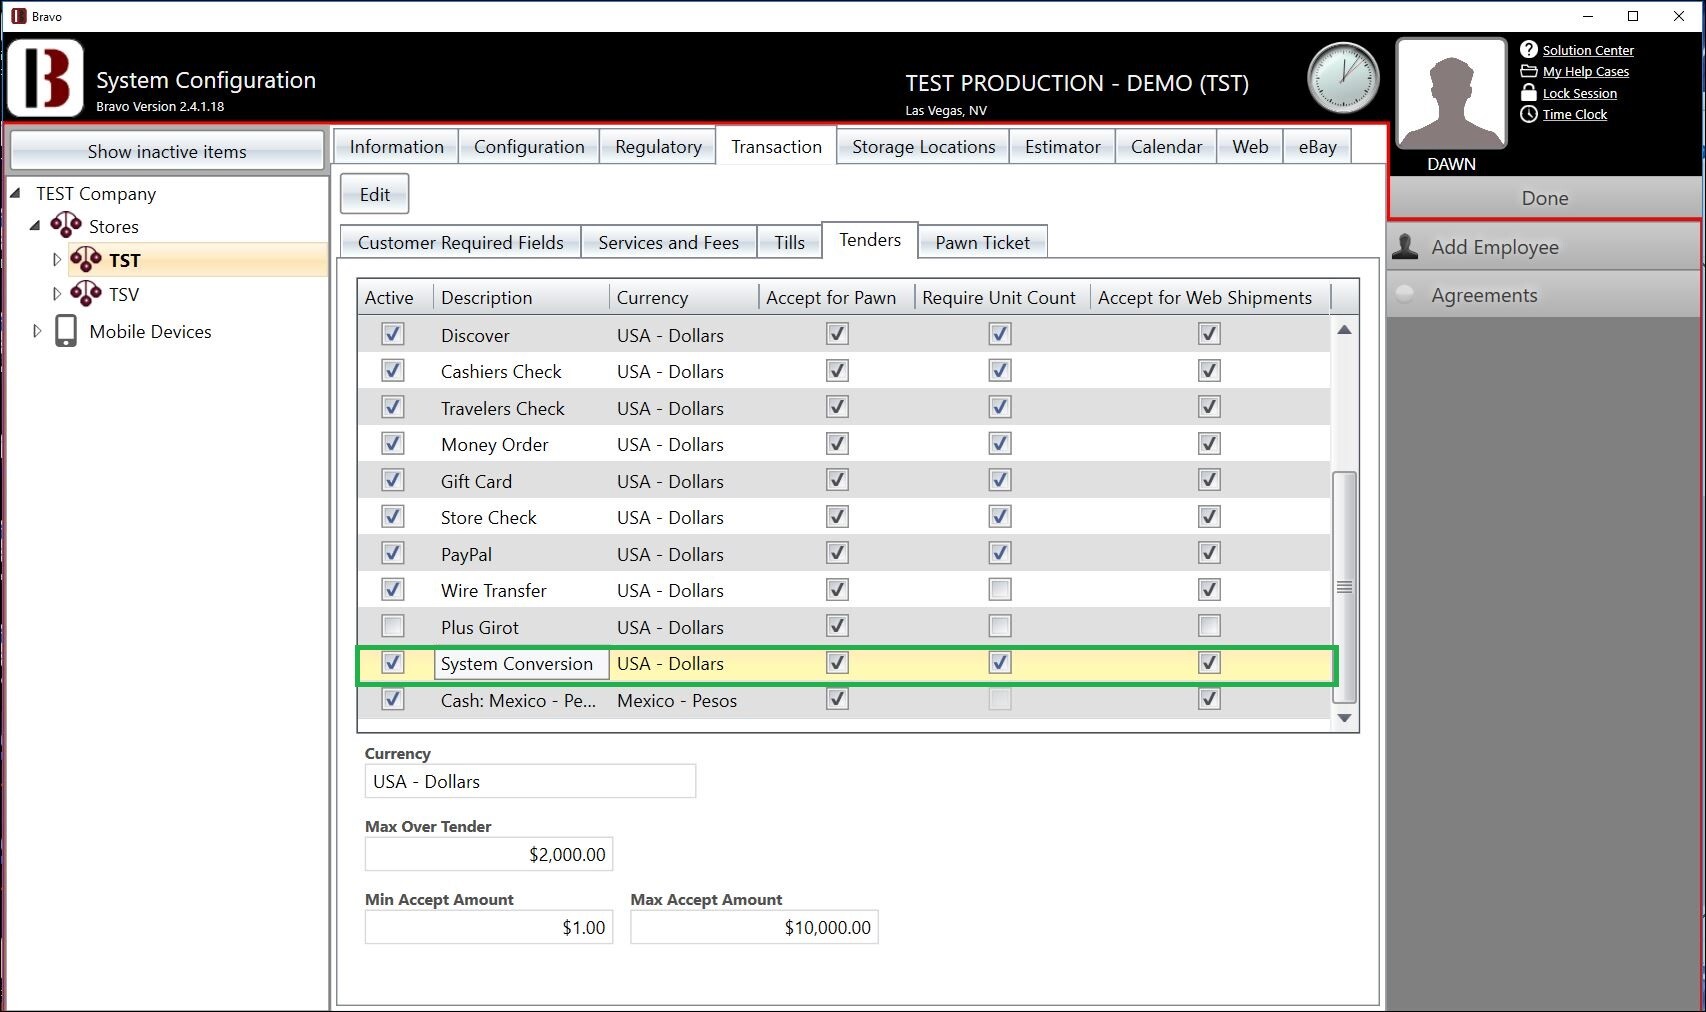
Task: Click the My Help Cases folder icon
Action: point(1528,71)
